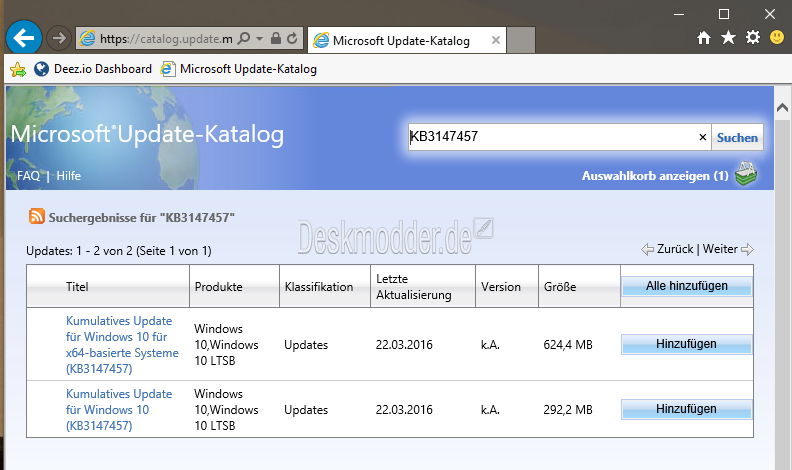Click the smiley feedback icon
This screenshot has width=792, height=470.
click(777, 37)
